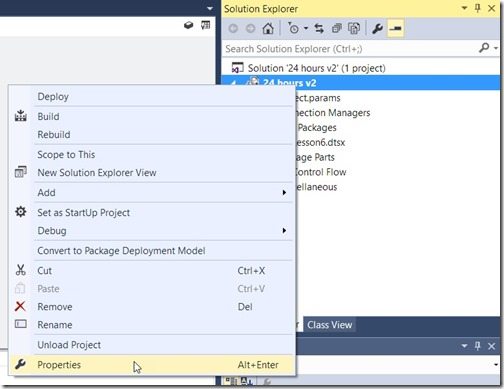Click the Pending Changes Filter clock icon
The image size is (504, 389).
coord(293,29)
